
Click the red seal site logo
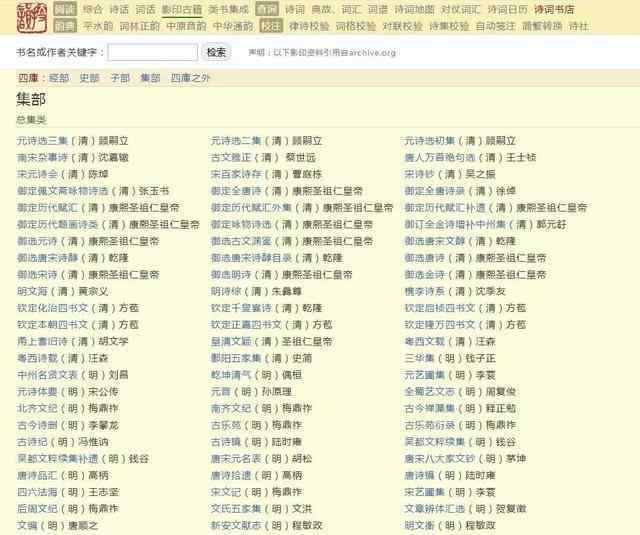pyautogui.click(x=24, y=17)
